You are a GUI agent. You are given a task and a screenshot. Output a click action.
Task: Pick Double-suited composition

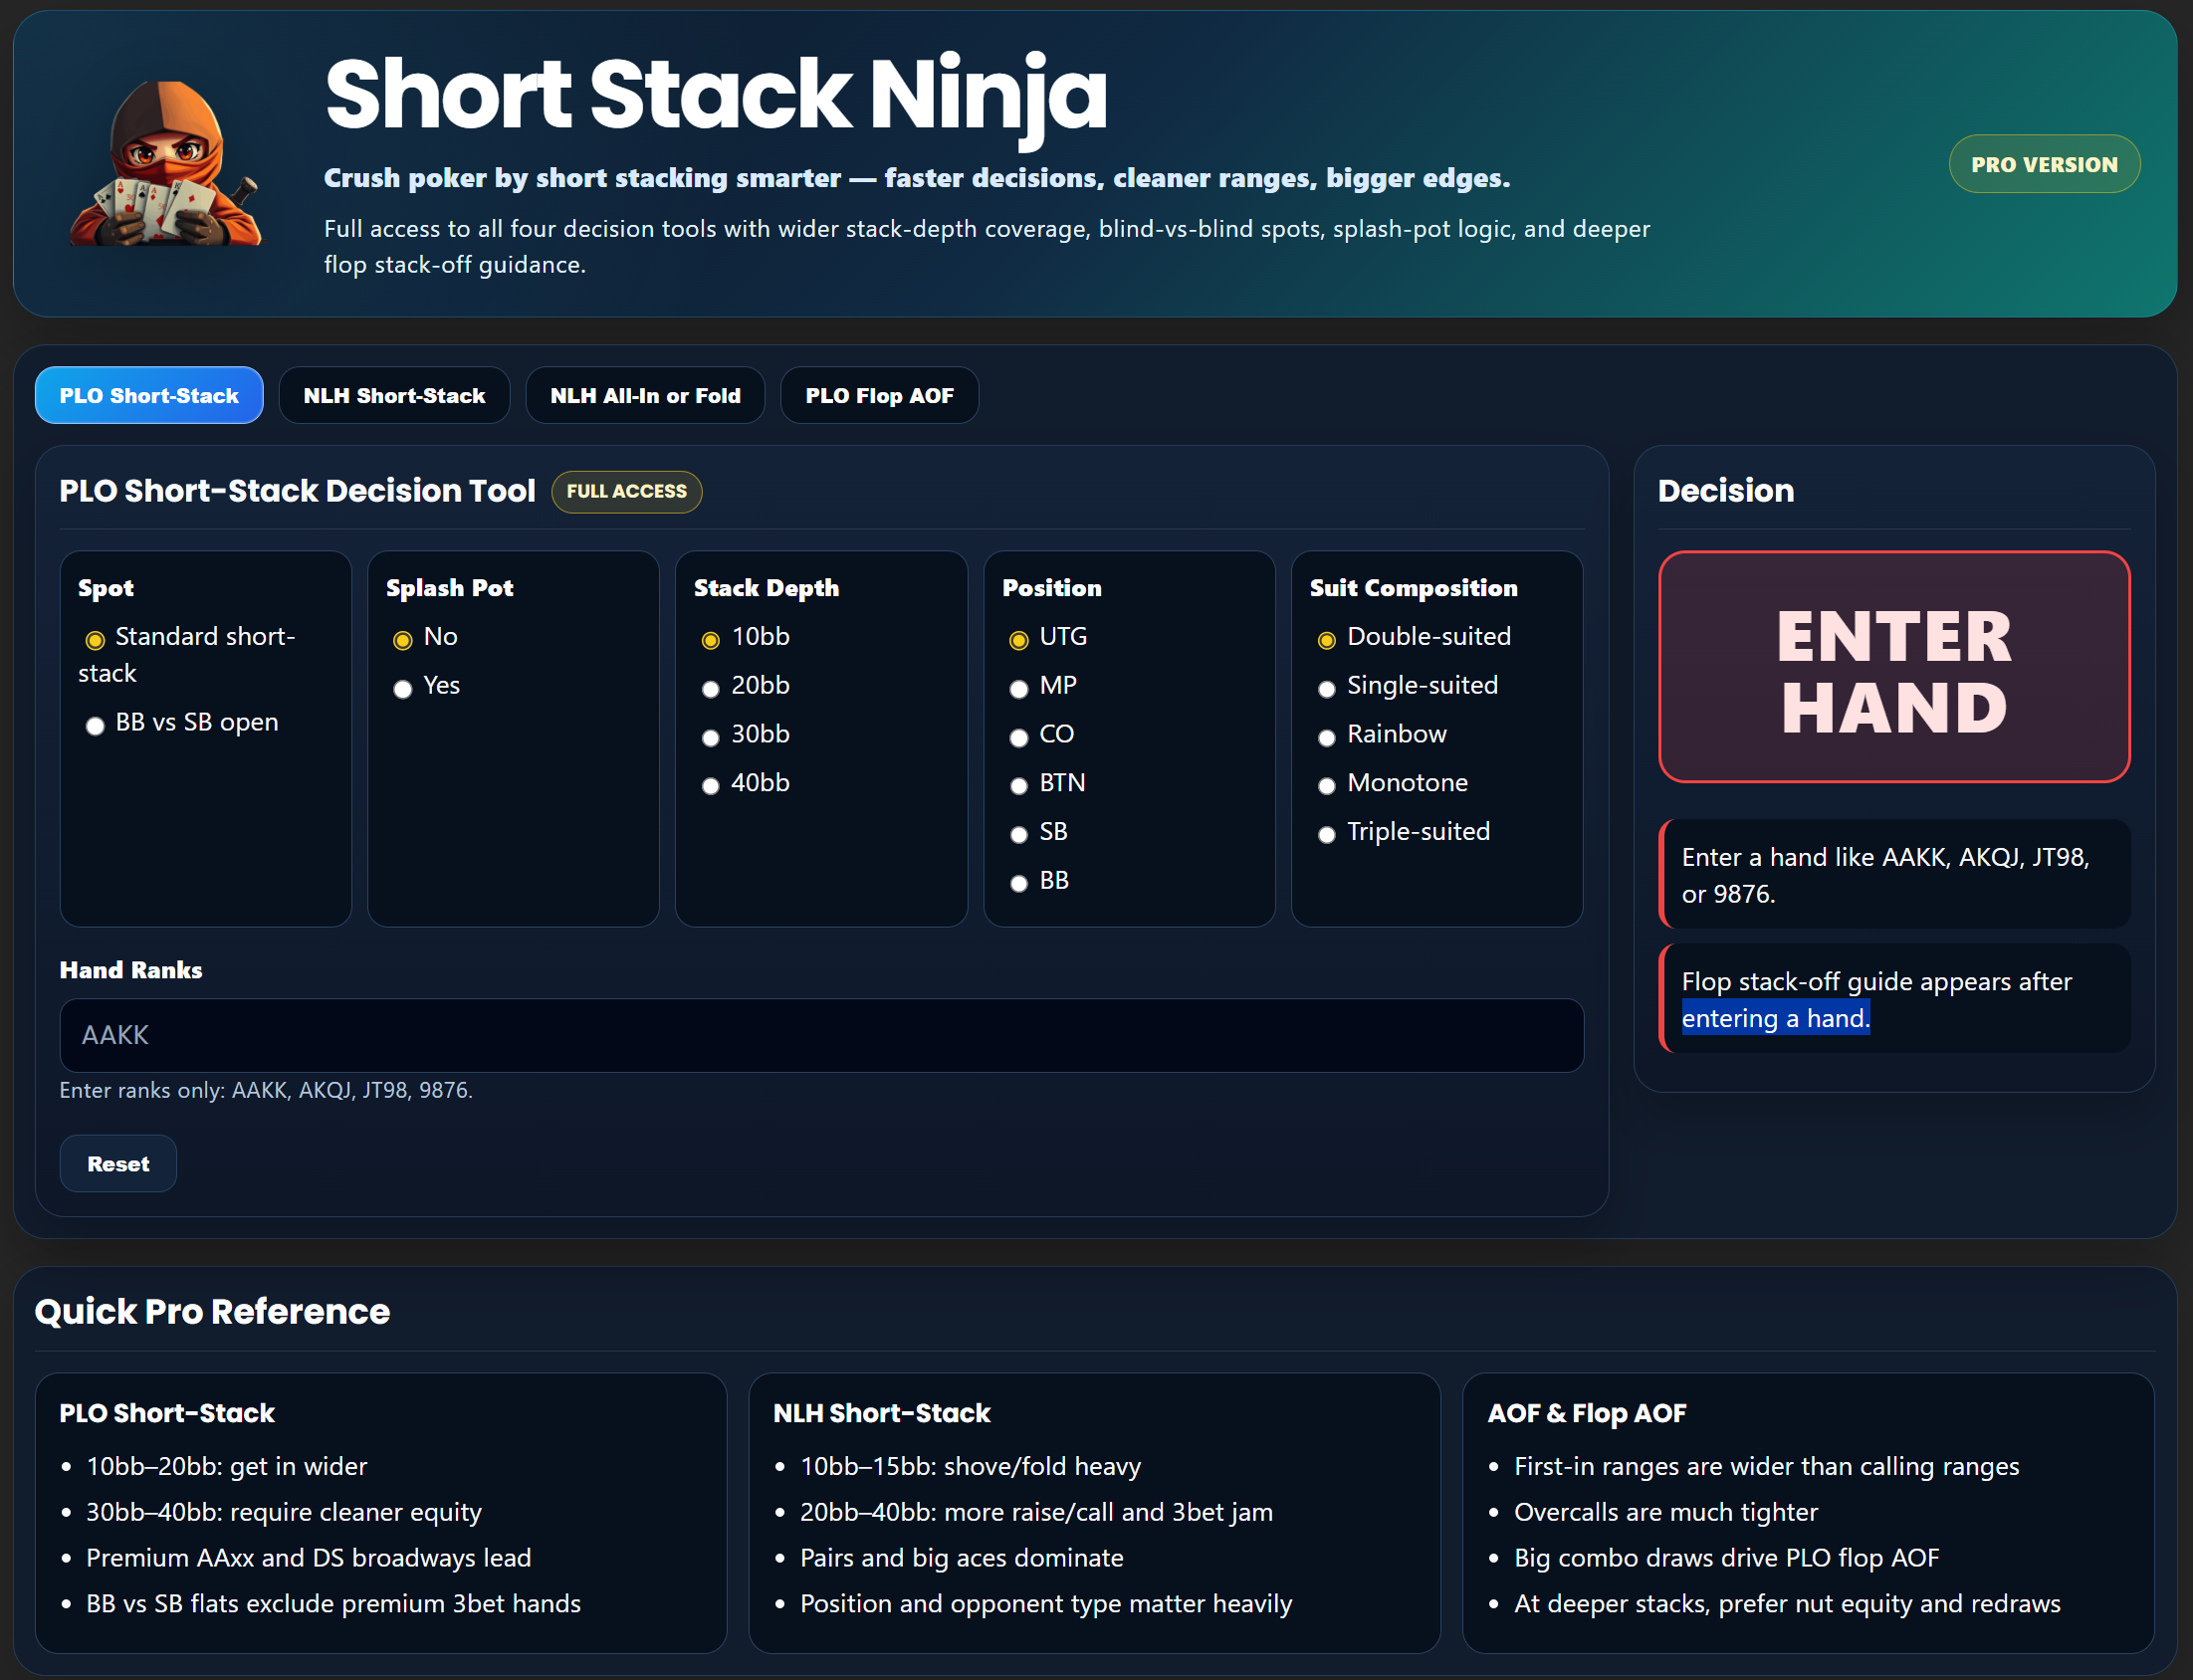(x=1327, y=640)
